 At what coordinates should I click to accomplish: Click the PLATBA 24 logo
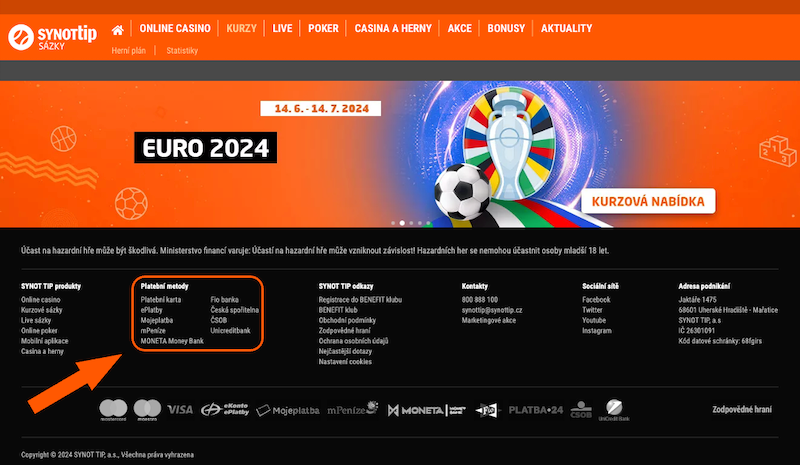coord(536,410)
